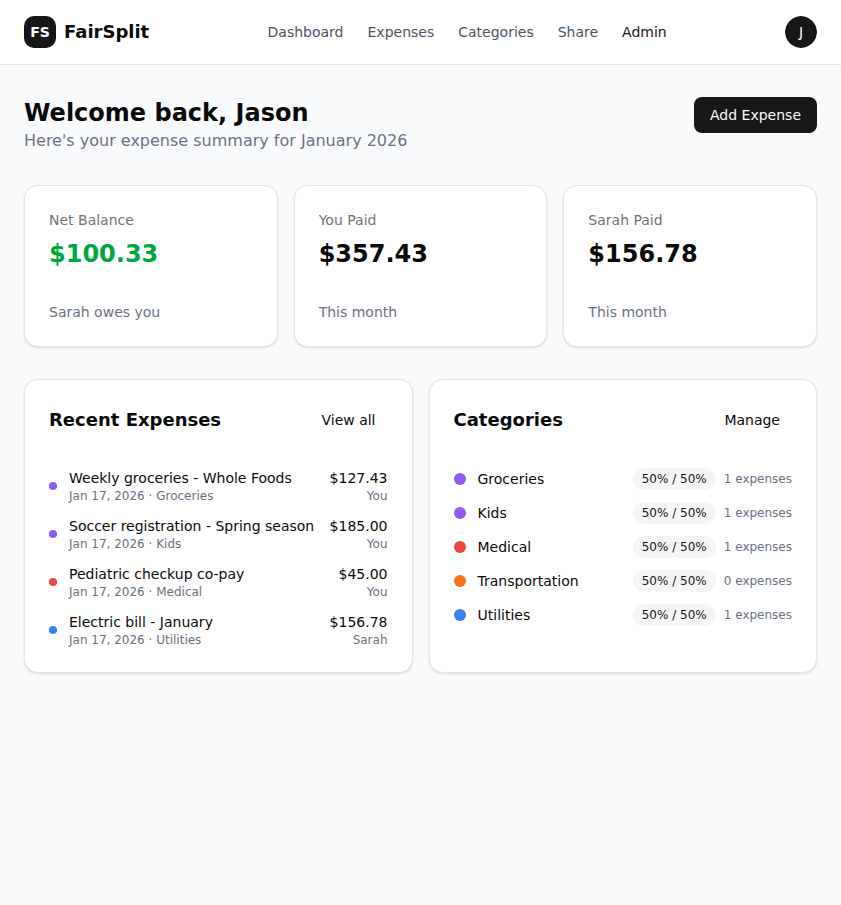The image size is (841, 905).
Task: Navigate to the Expenses page
Action: tap(400, 32)
